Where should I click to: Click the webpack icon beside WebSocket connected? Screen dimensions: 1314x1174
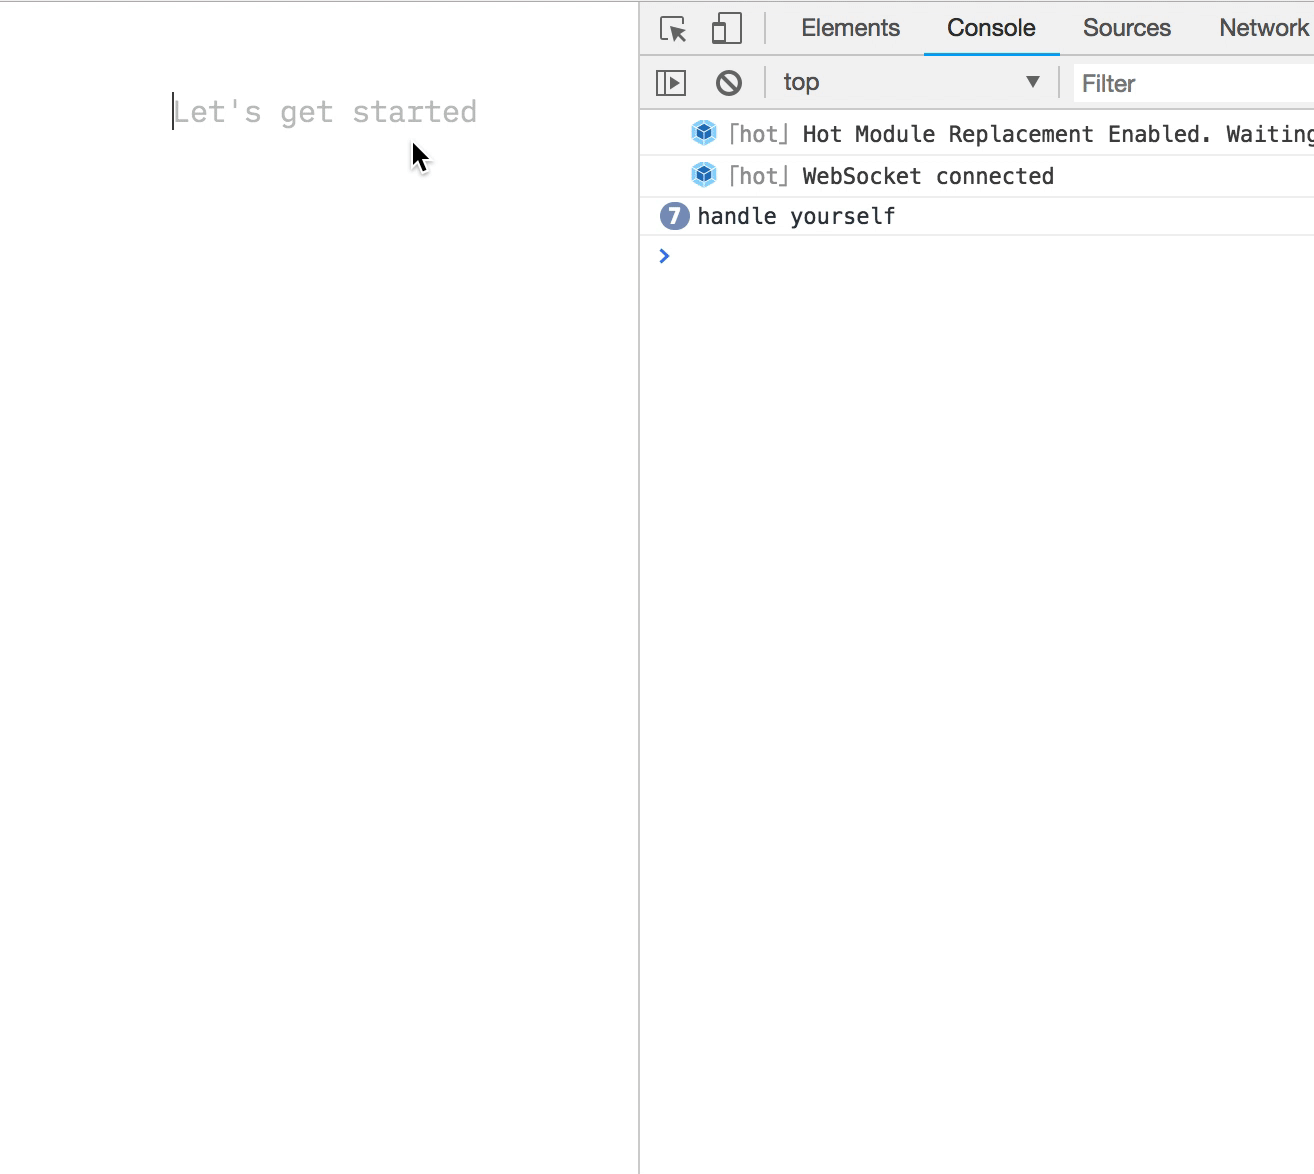[703, 174]
